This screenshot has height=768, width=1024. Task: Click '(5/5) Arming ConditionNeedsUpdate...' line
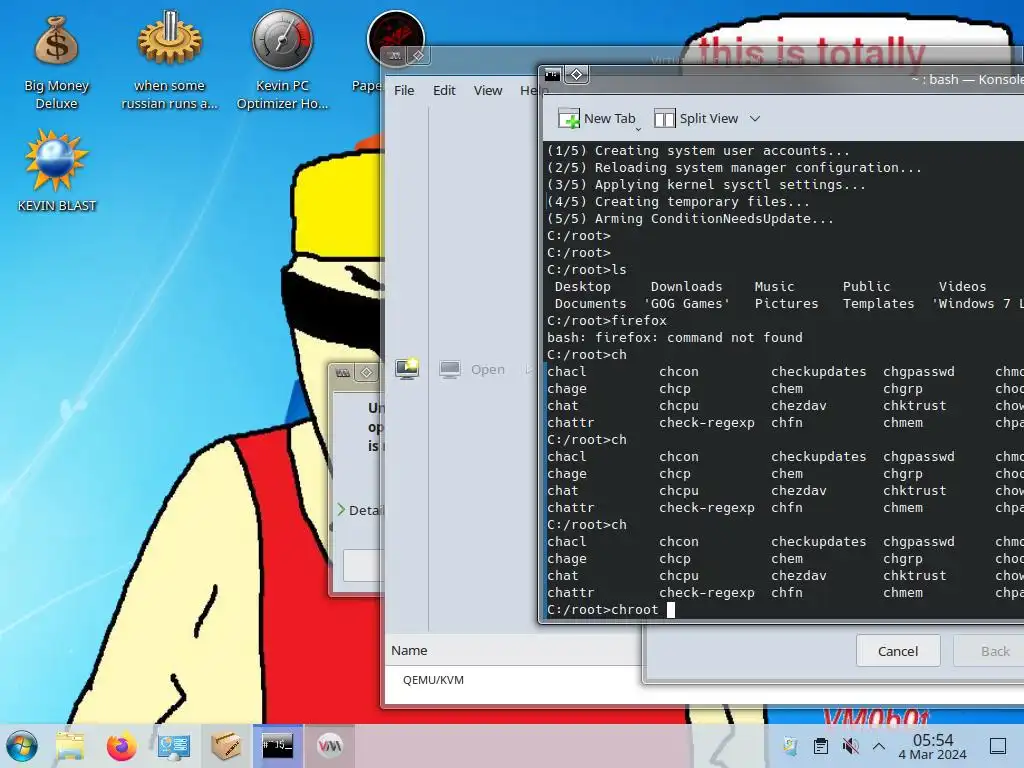[690, 219]
